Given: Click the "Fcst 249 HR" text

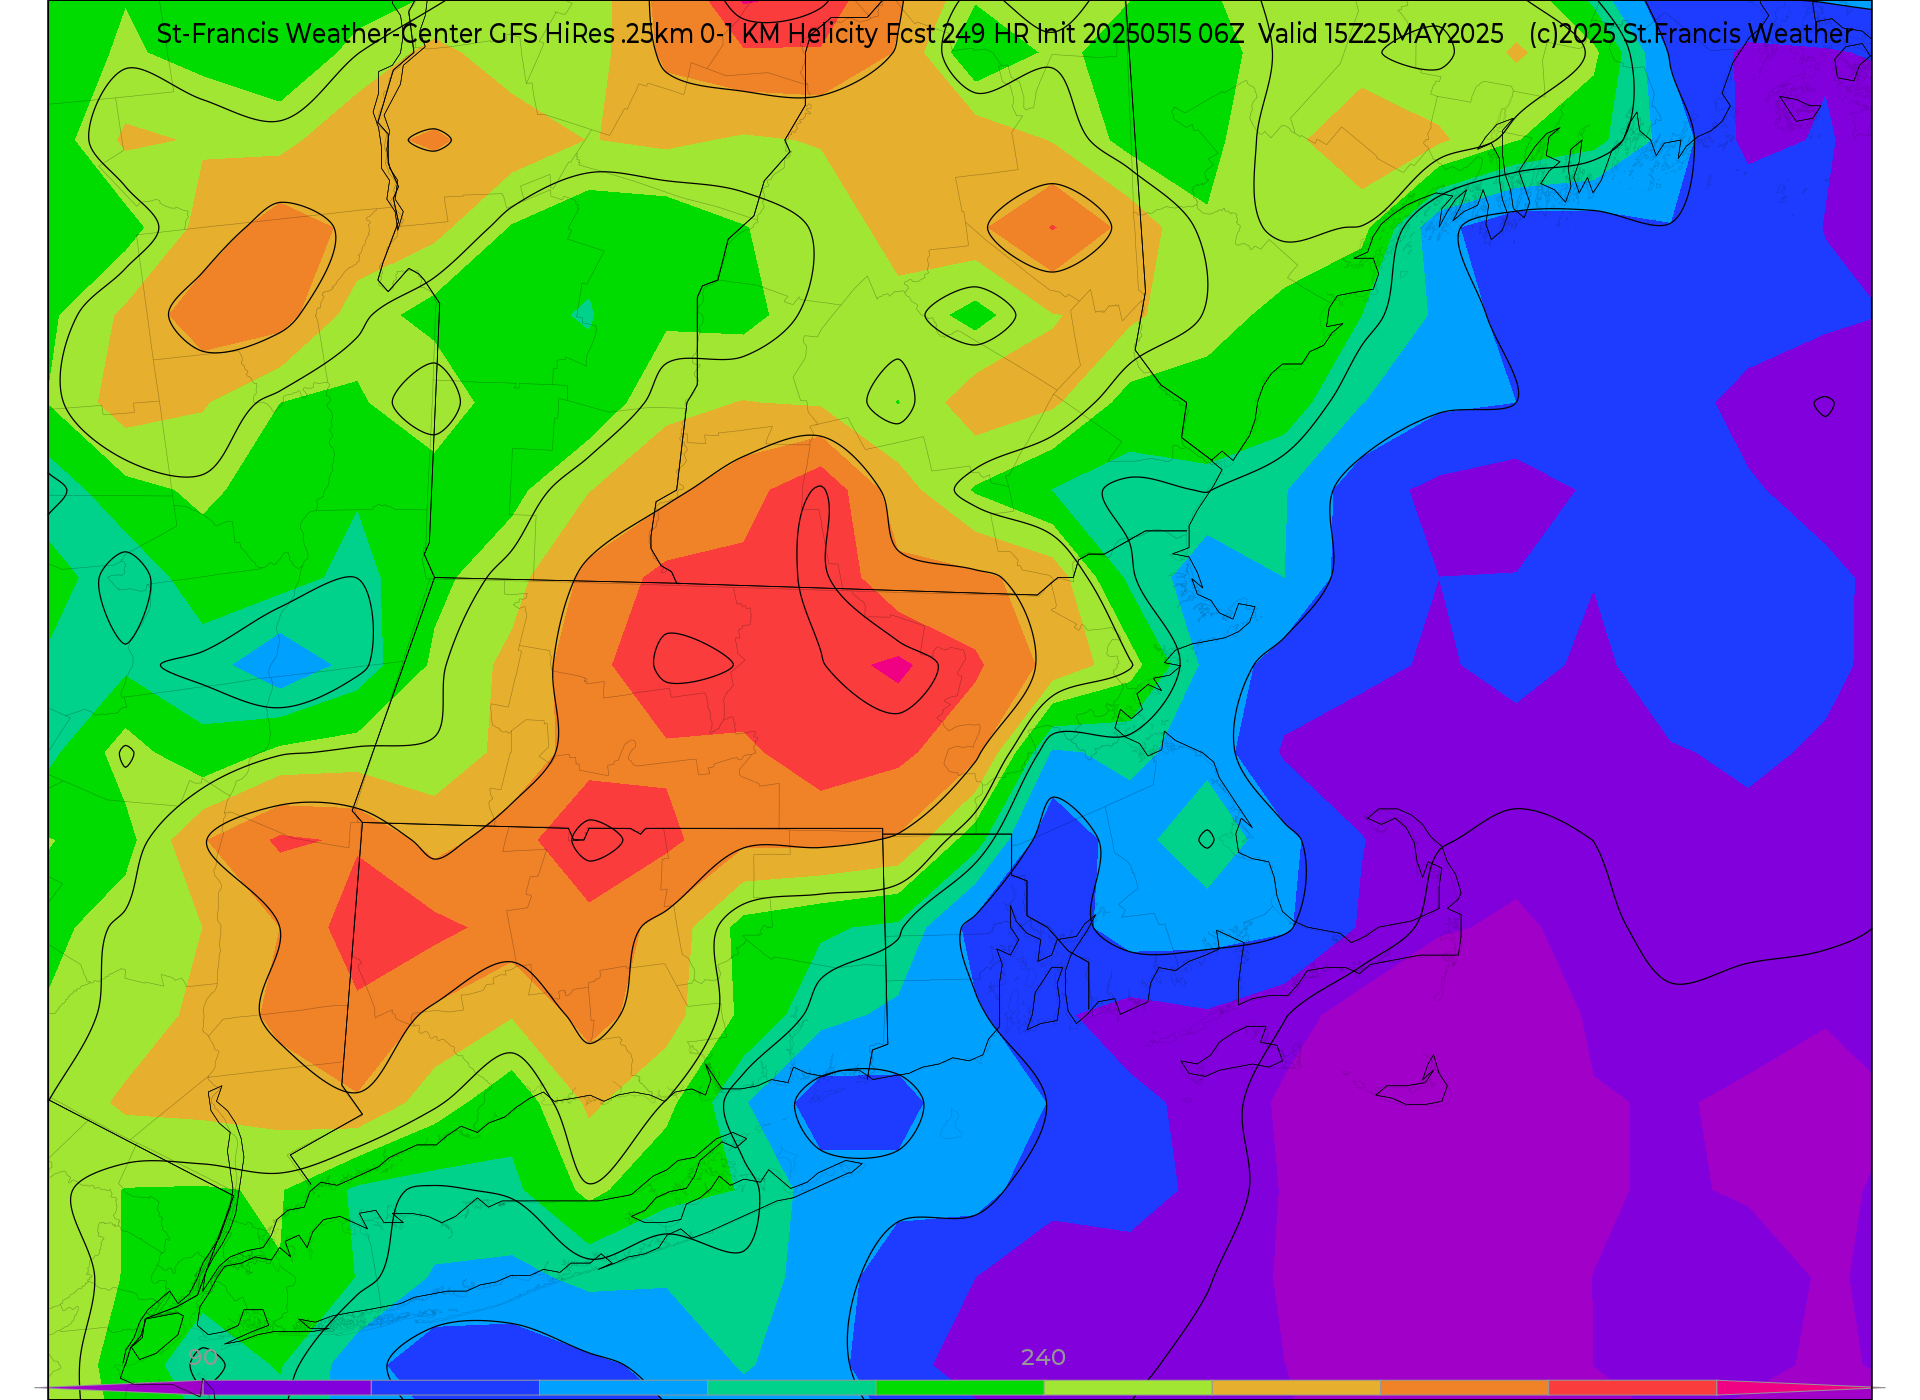Looking at the screenshot, I should 958,34.
